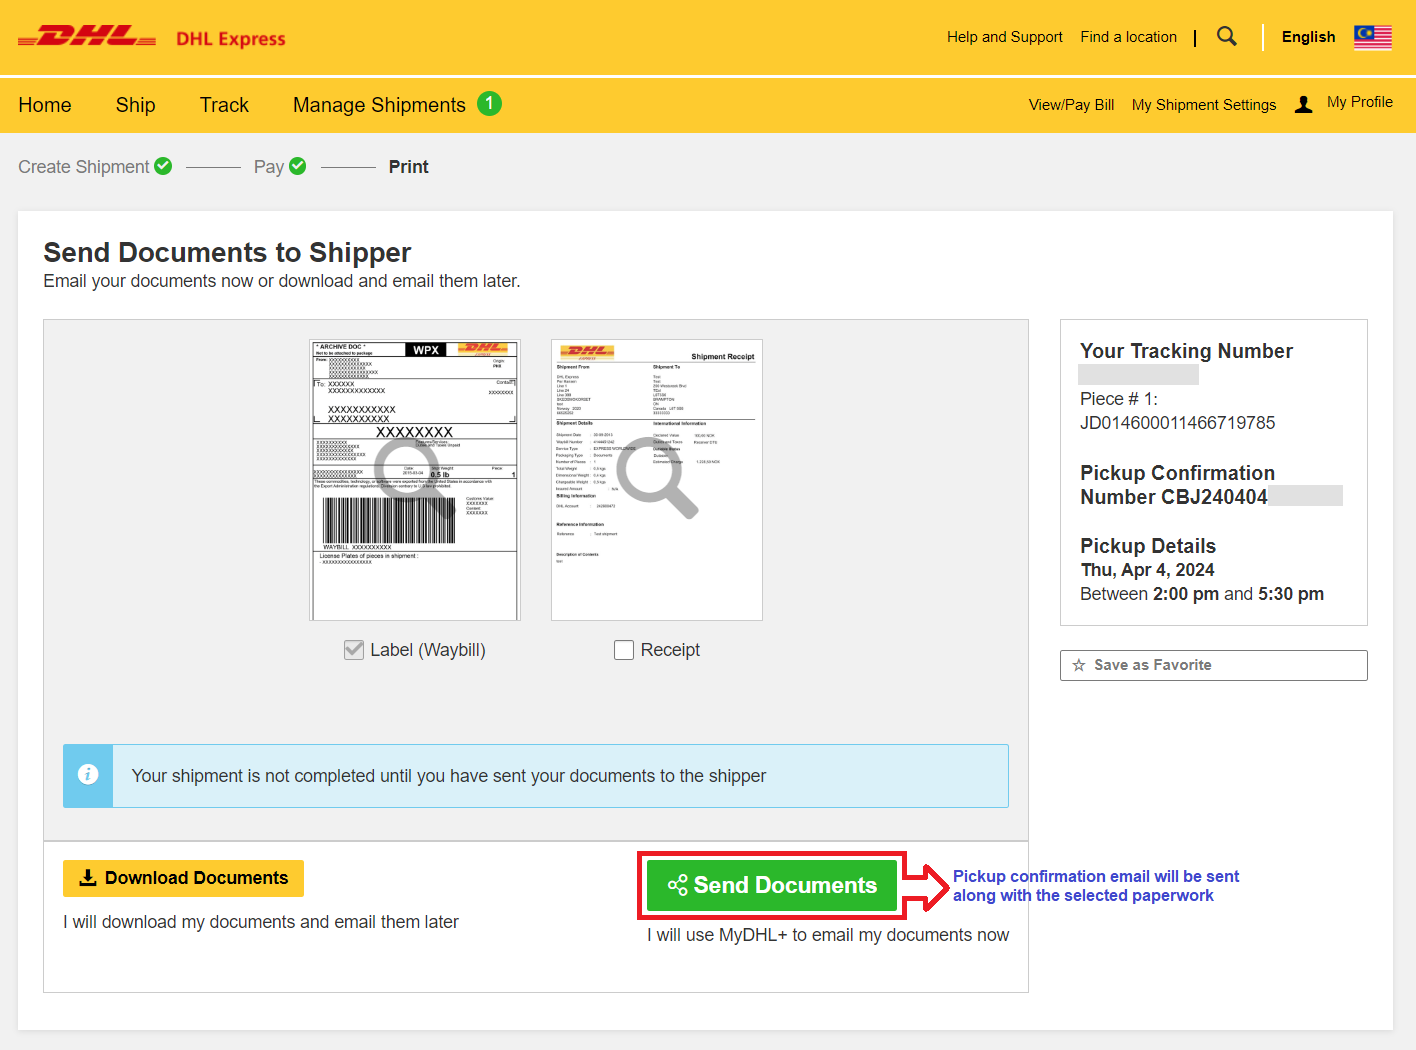This screenshot has width=1416, height=1050.
Task: Click the Print step label
Action: [408, 167]
